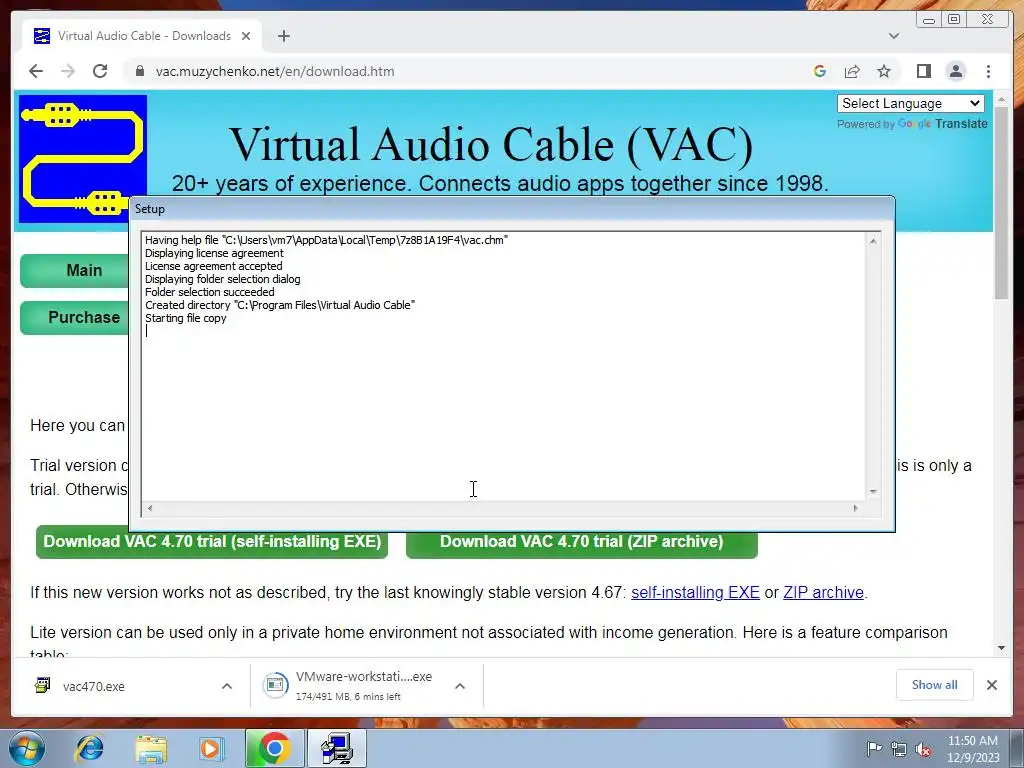The height and width of the screenshot is (768, 1024).
Task: Open the version 4.67 ZIP archive link
Action: click(x=823, y=592)
